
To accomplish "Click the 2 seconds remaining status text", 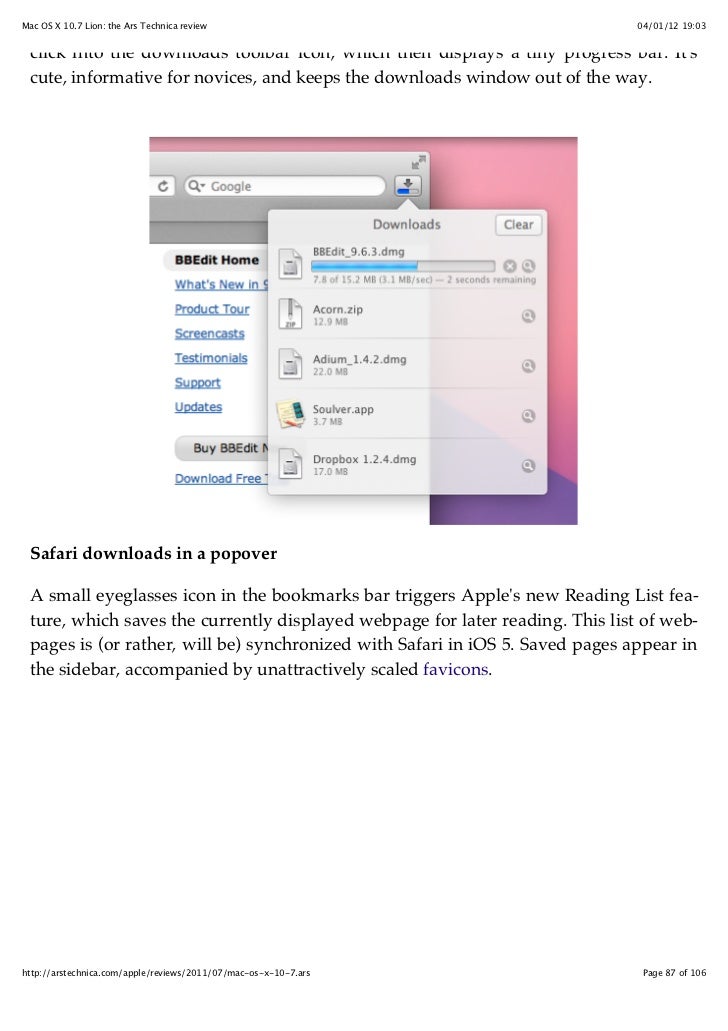I will click(491, 279).
